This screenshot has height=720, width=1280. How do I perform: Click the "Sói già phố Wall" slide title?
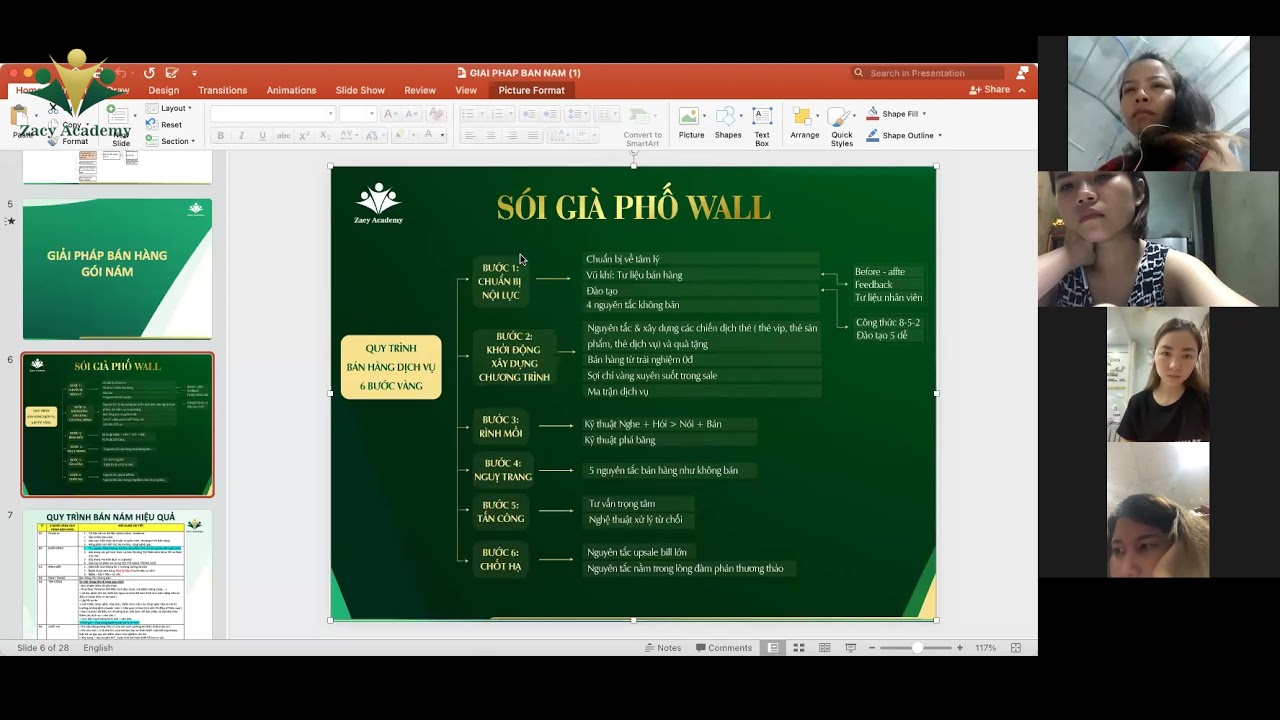[633, 207]
